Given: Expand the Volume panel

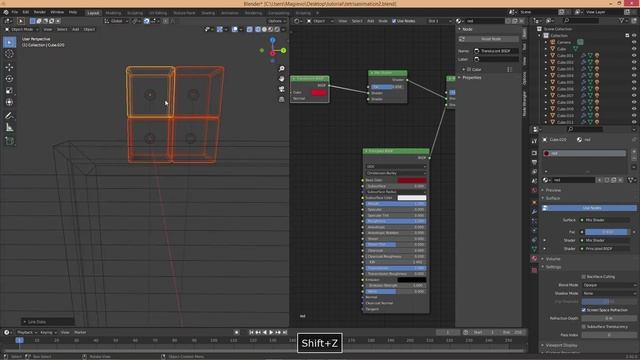Looking at the screenshot, I should pos(553,259).
